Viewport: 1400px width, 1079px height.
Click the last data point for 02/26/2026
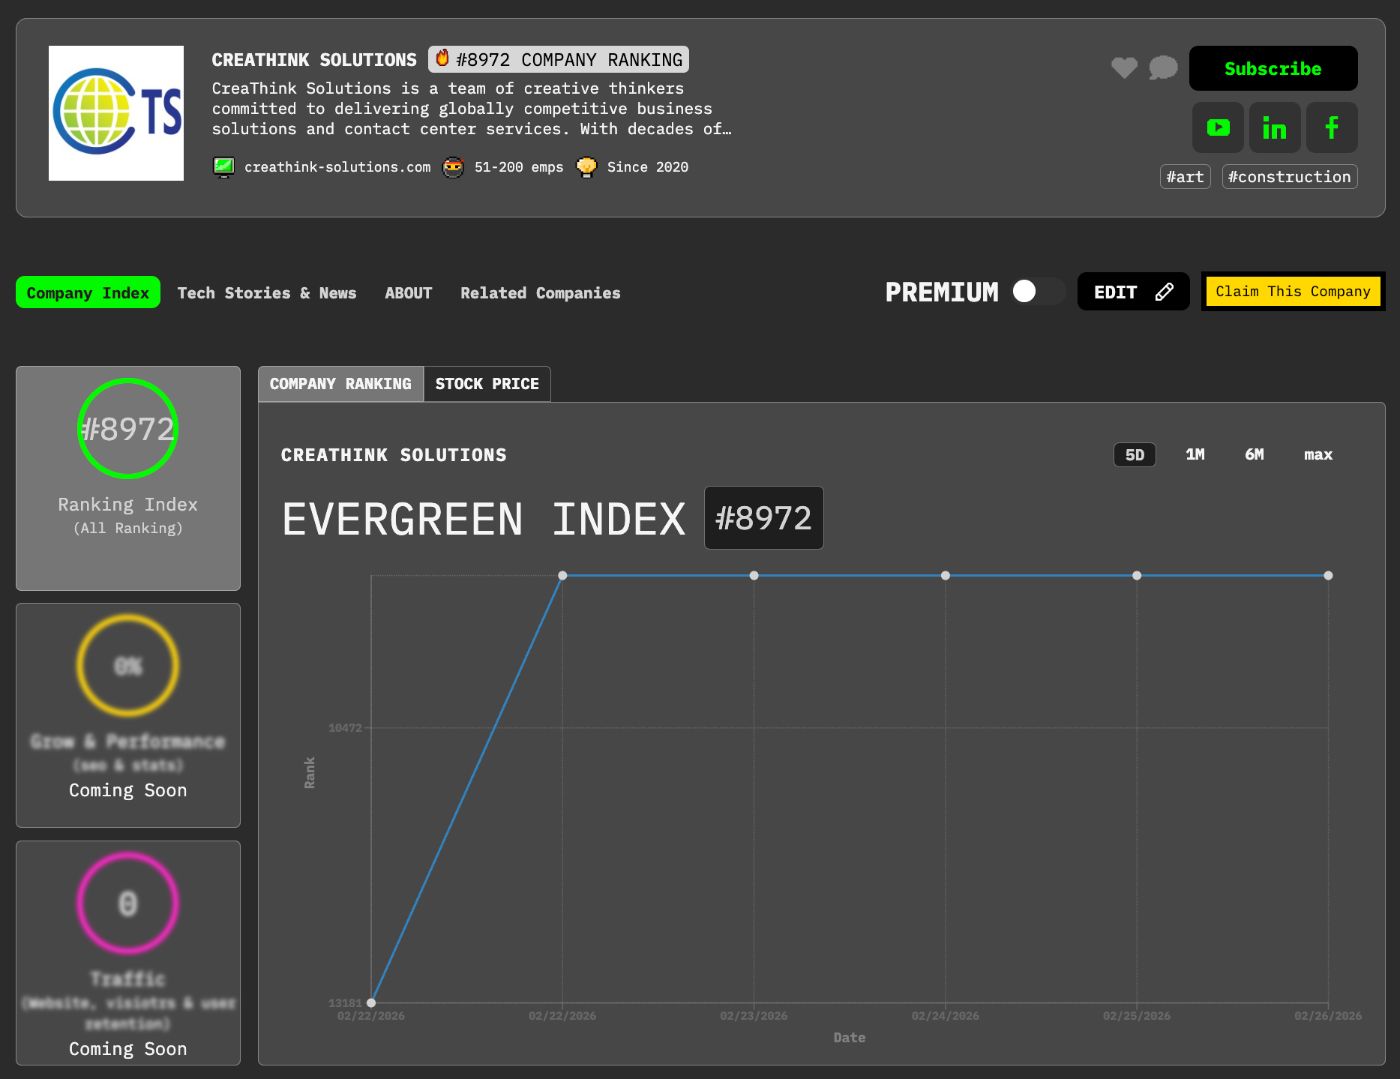click(1328, 576)
